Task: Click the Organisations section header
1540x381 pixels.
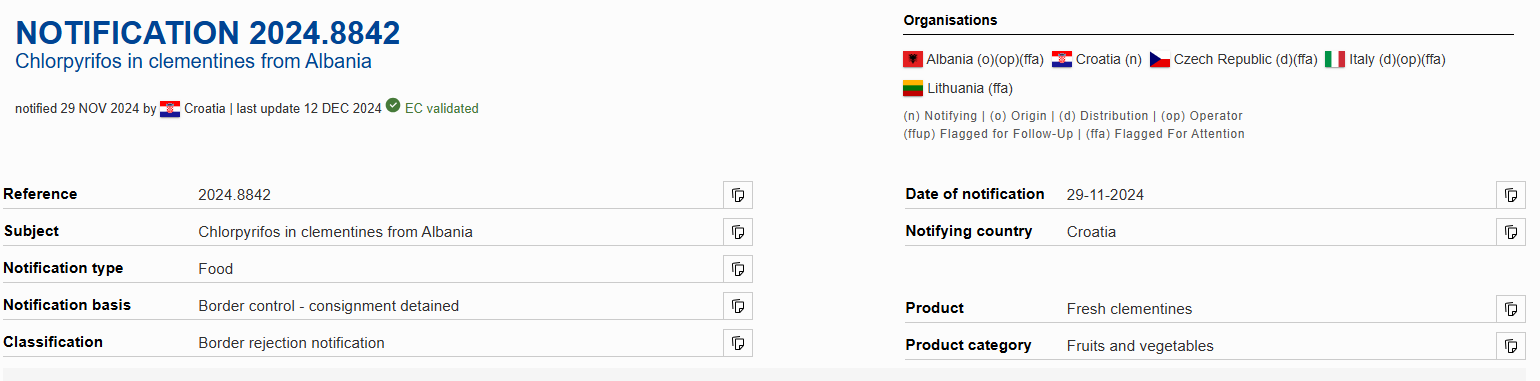Action: [950, 20]
